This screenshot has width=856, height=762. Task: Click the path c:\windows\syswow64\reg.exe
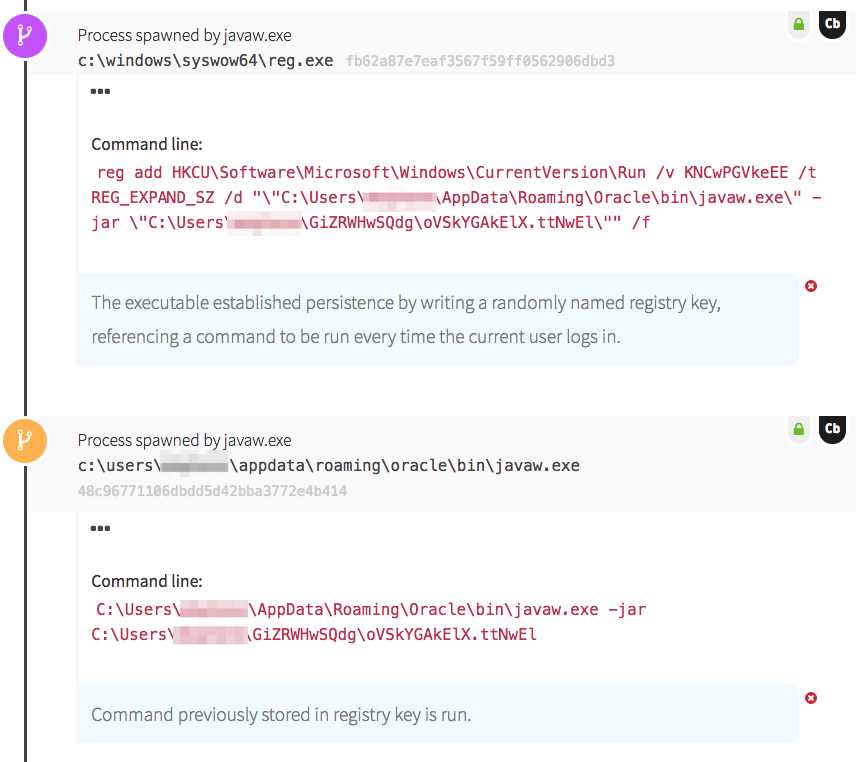click(x=204, y=60)
